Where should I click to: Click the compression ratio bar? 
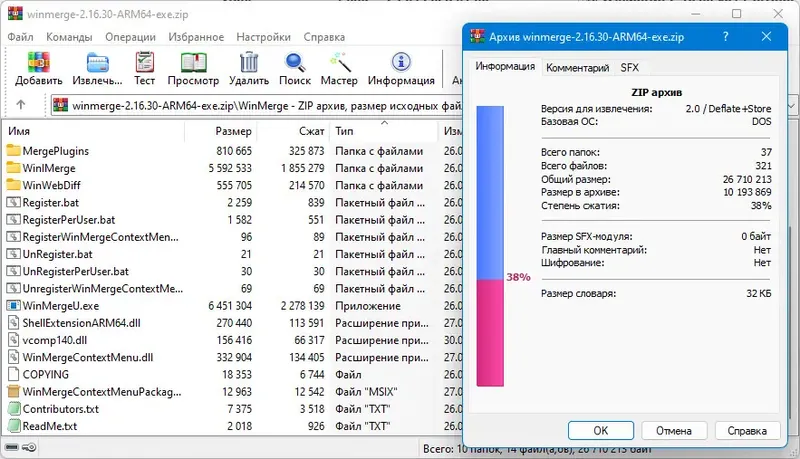click(x=490, y=246)
